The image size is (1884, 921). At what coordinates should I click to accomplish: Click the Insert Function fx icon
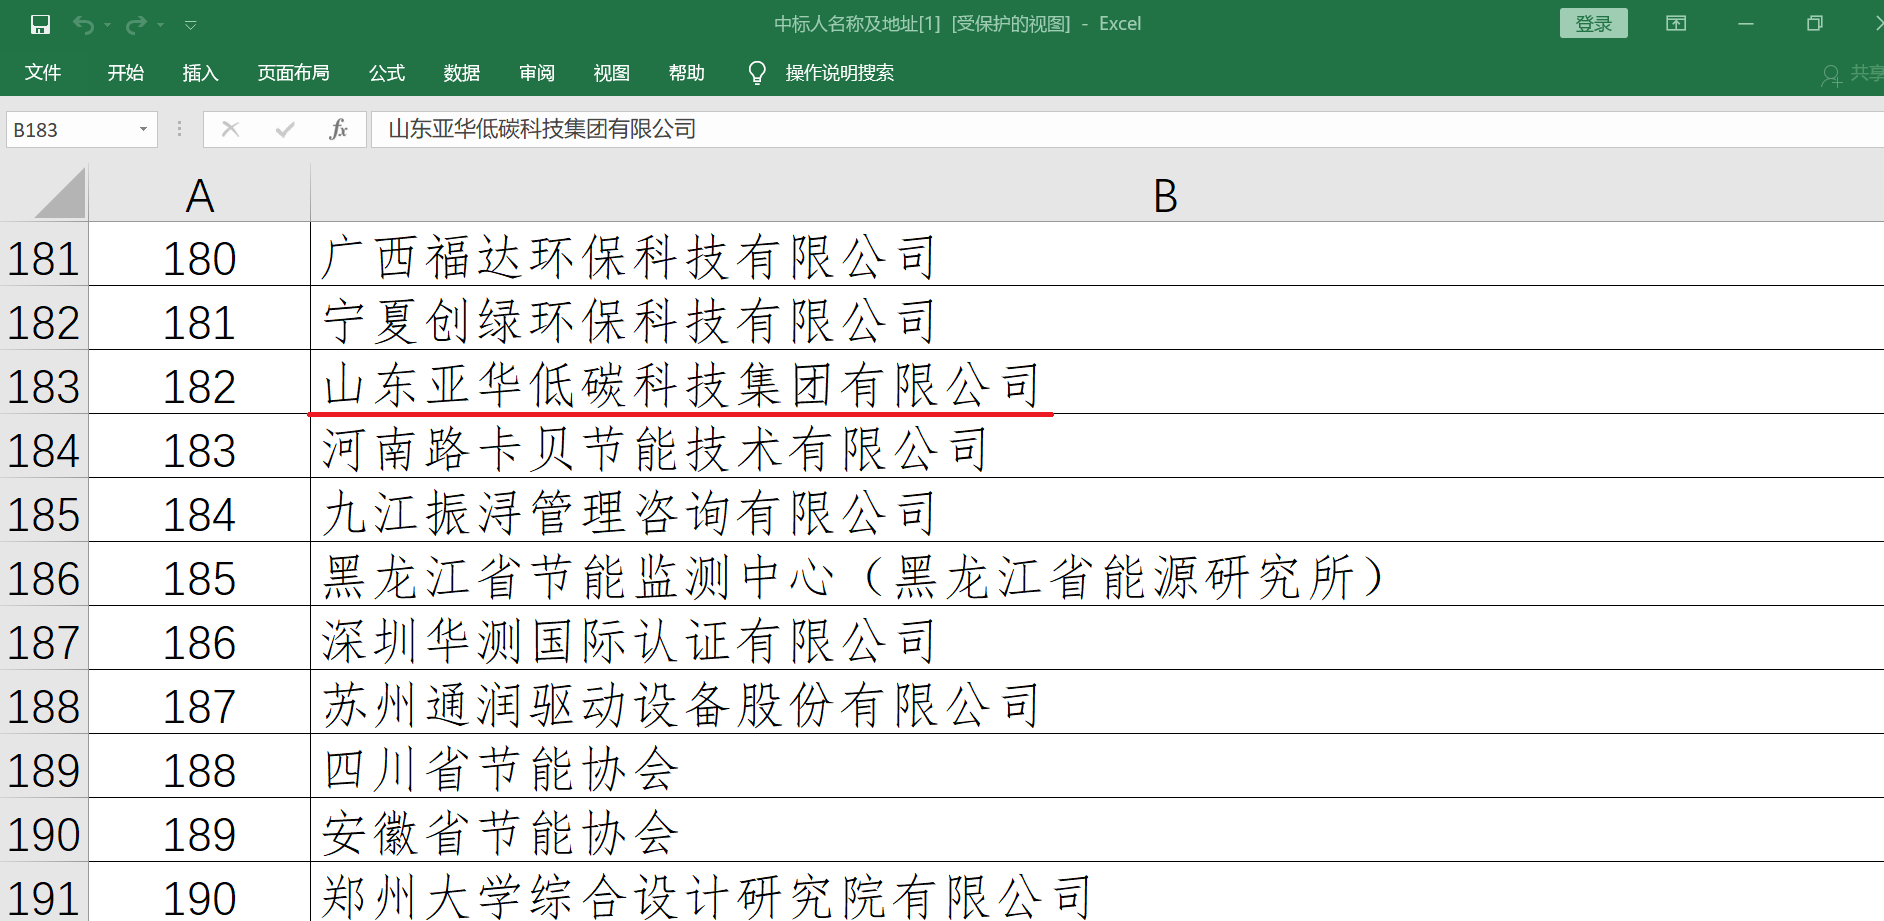click(338, 129)
